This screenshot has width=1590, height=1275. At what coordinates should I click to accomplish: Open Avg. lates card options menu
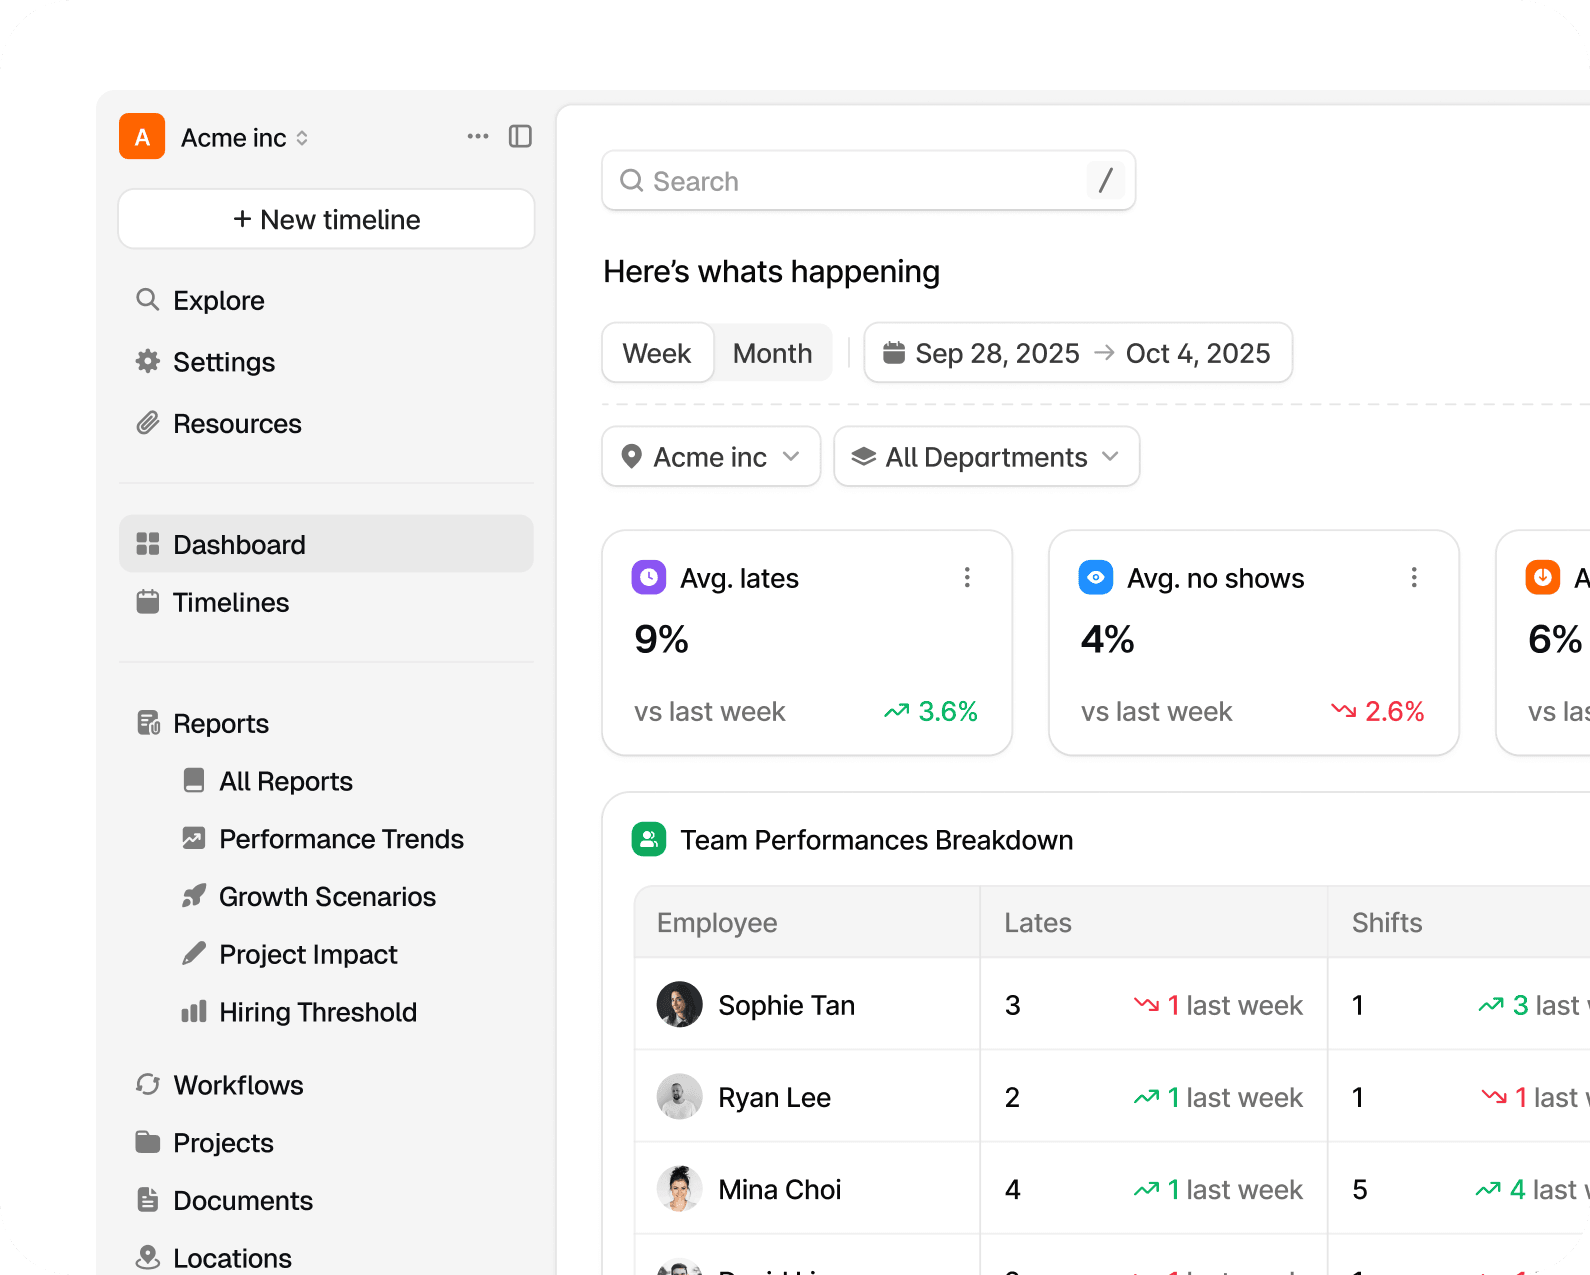[966, 578]
